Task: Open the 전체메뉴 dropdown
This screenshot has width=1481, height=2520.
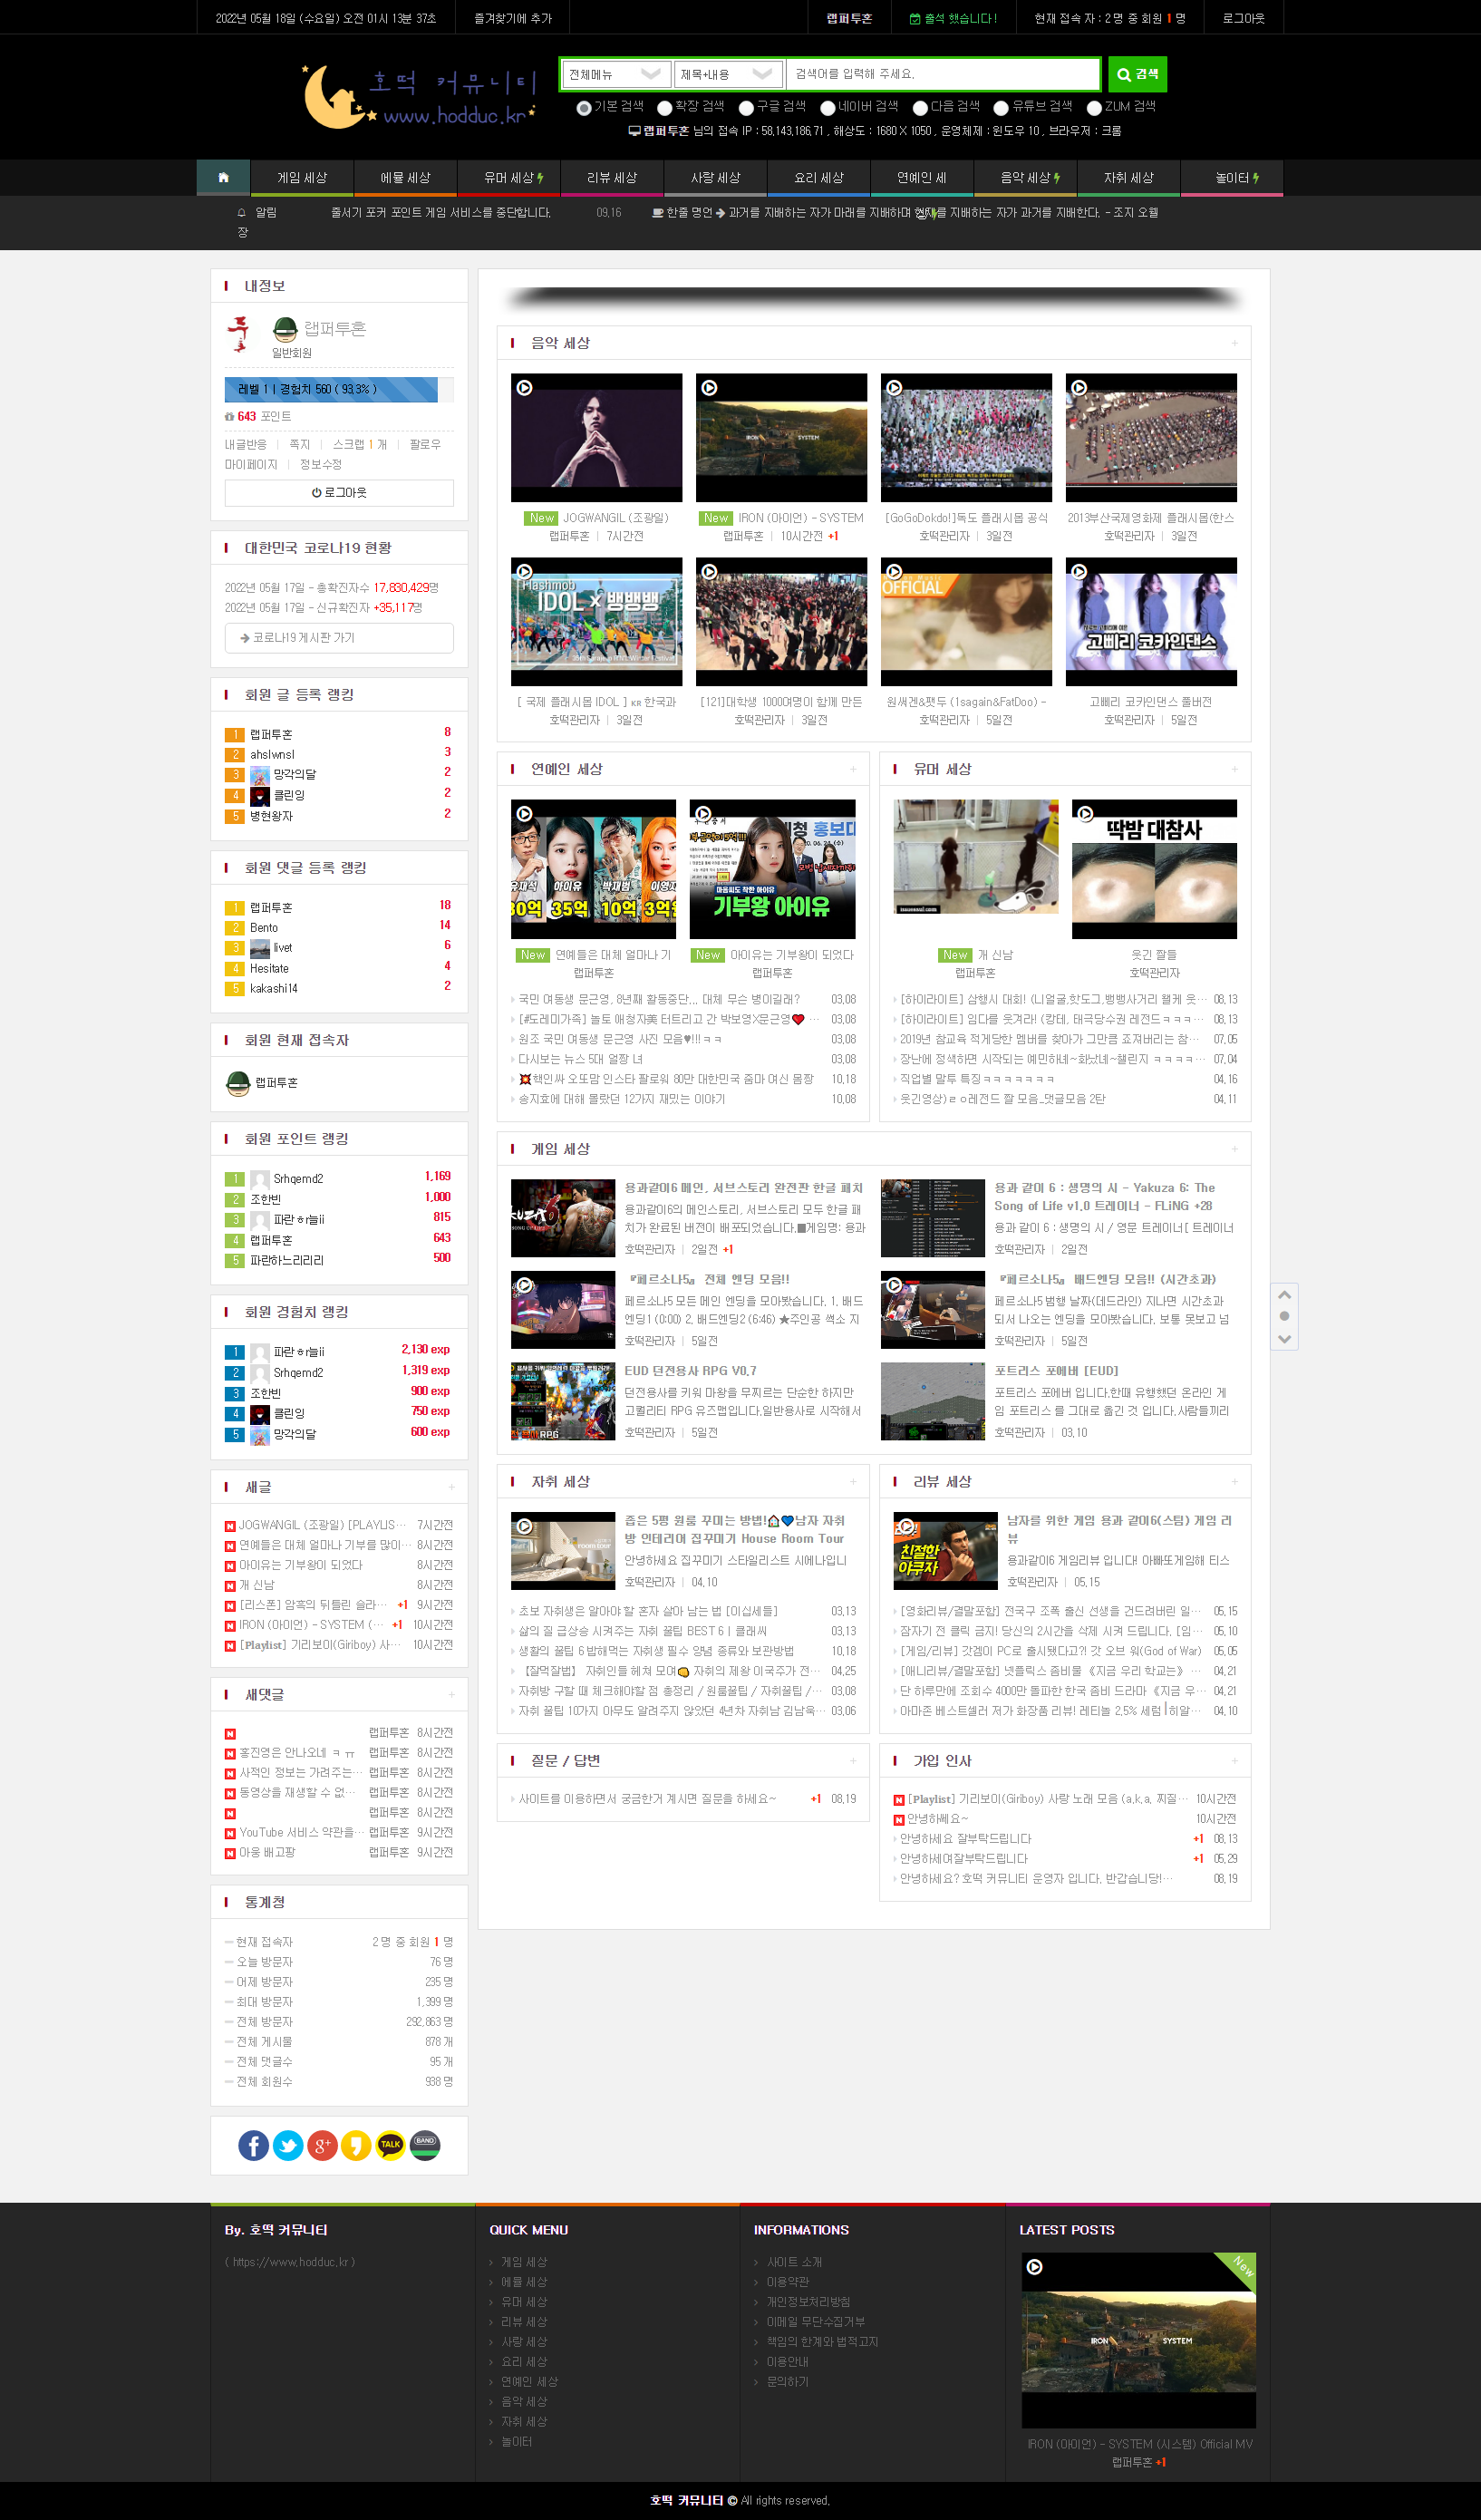Action: pyautogui.click(x=616, y=74)
